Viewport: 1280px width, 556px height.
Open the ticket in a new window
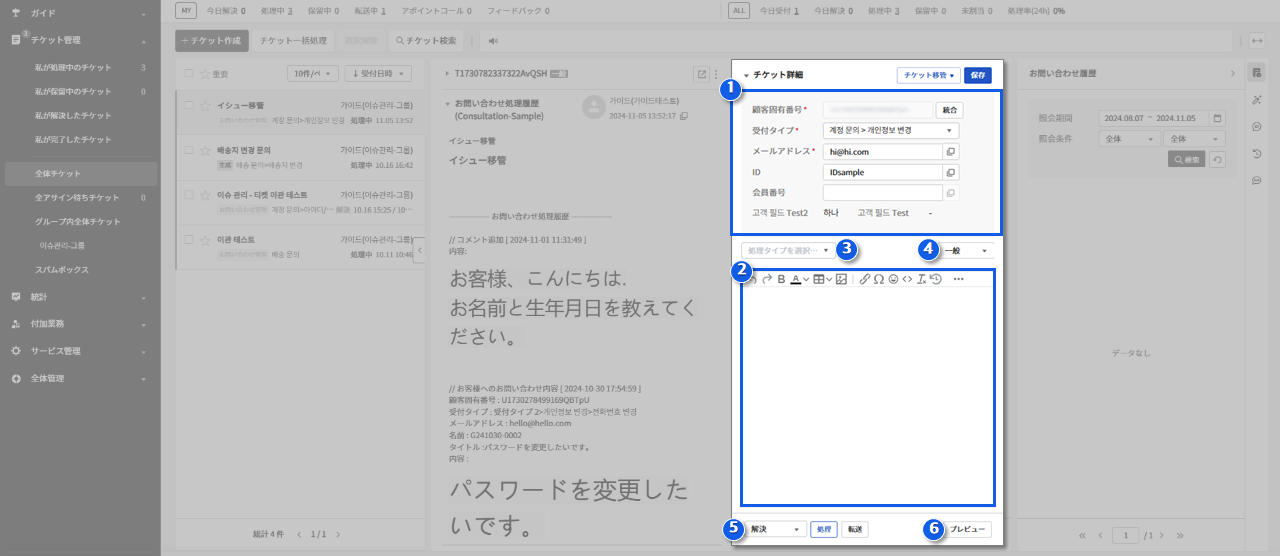point(701,74)
